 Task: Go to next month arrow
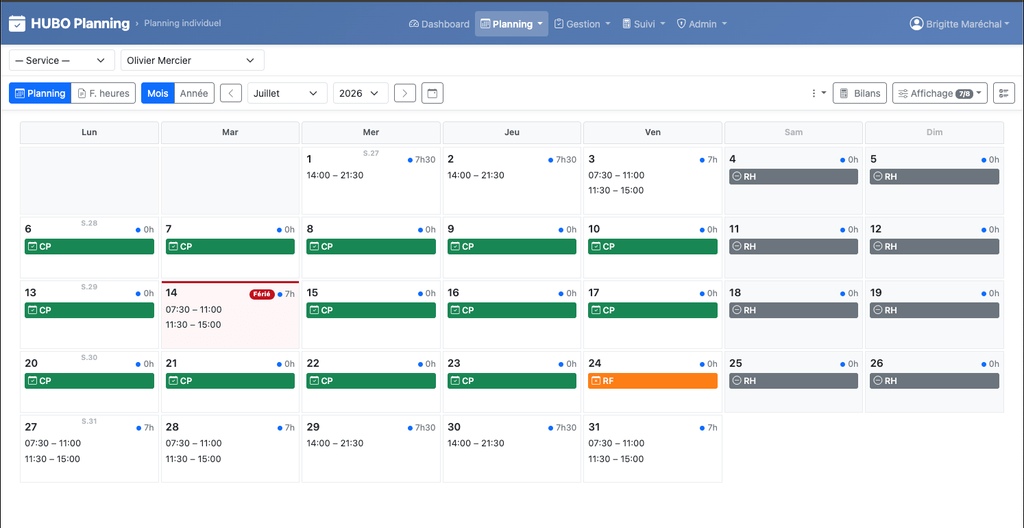(405, 93)
